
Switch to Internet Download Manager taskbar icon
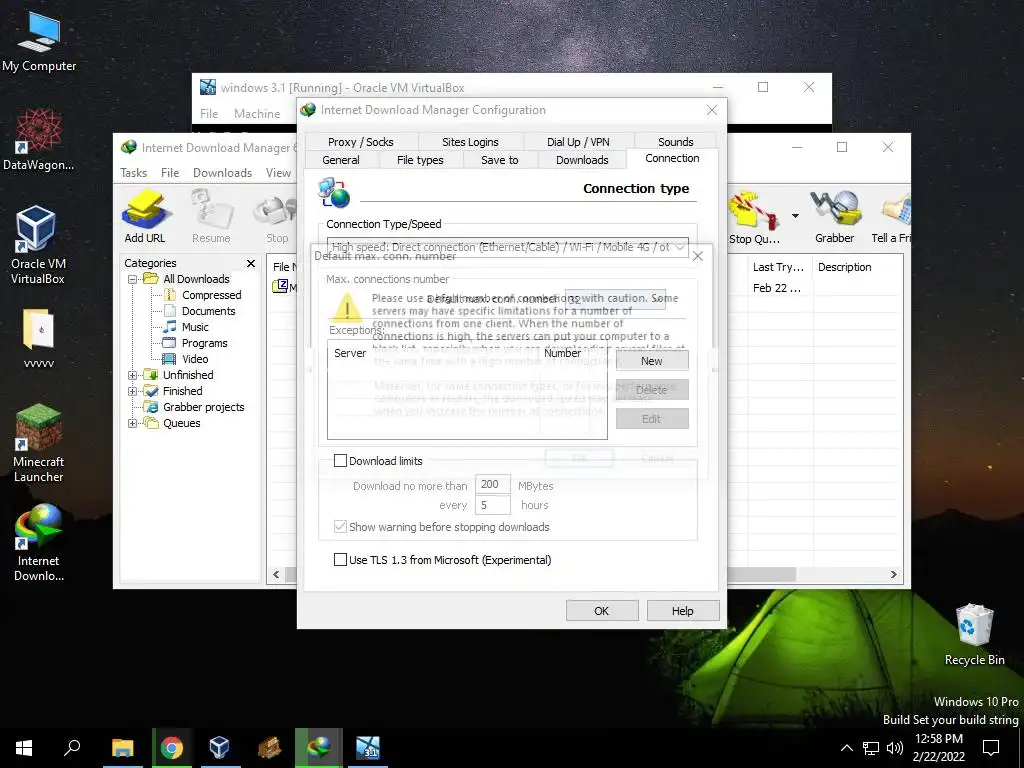coord(319,748)
